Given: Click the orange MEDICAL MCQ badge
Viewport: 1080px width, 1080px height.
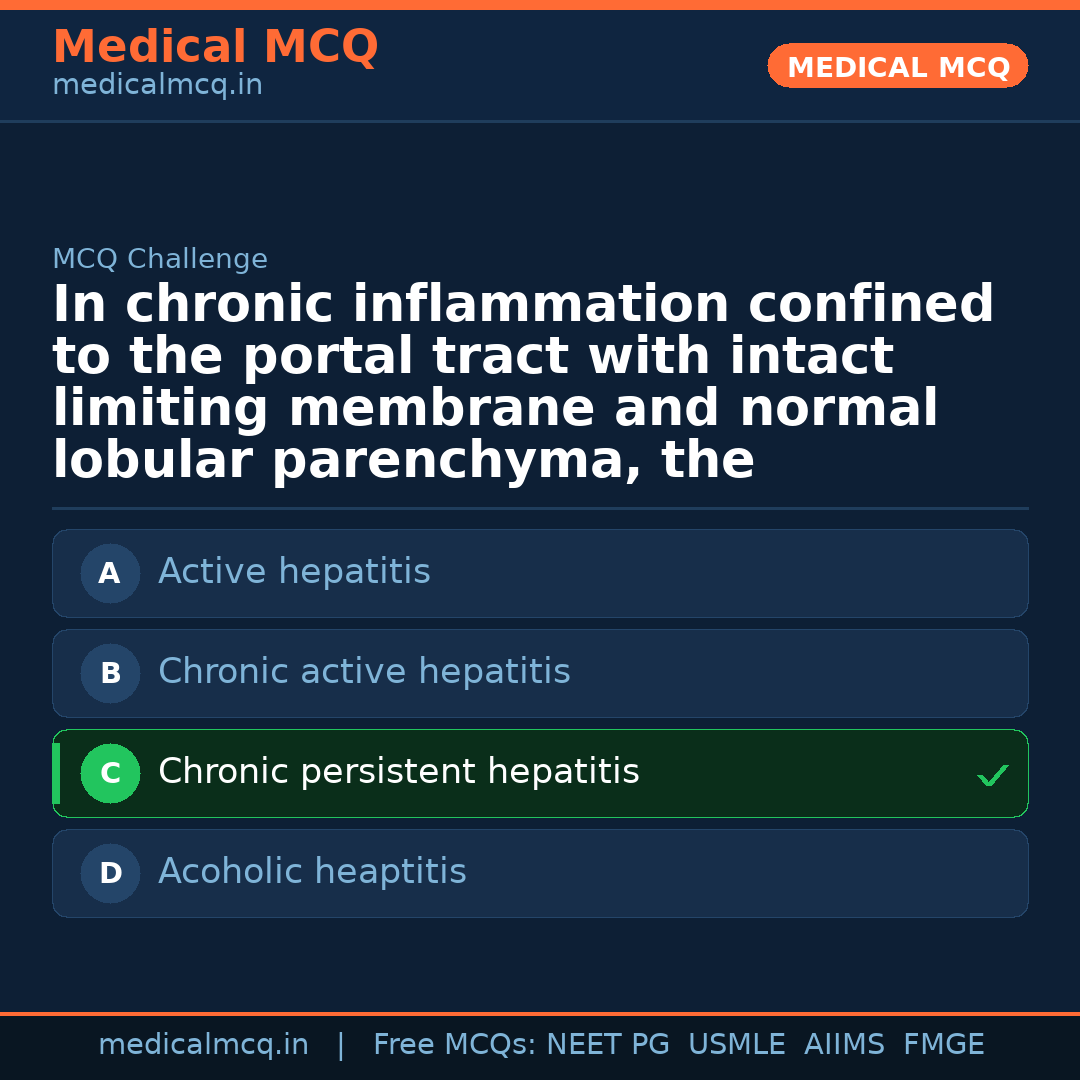Looking at the screenshot, I should click(897, 66).
